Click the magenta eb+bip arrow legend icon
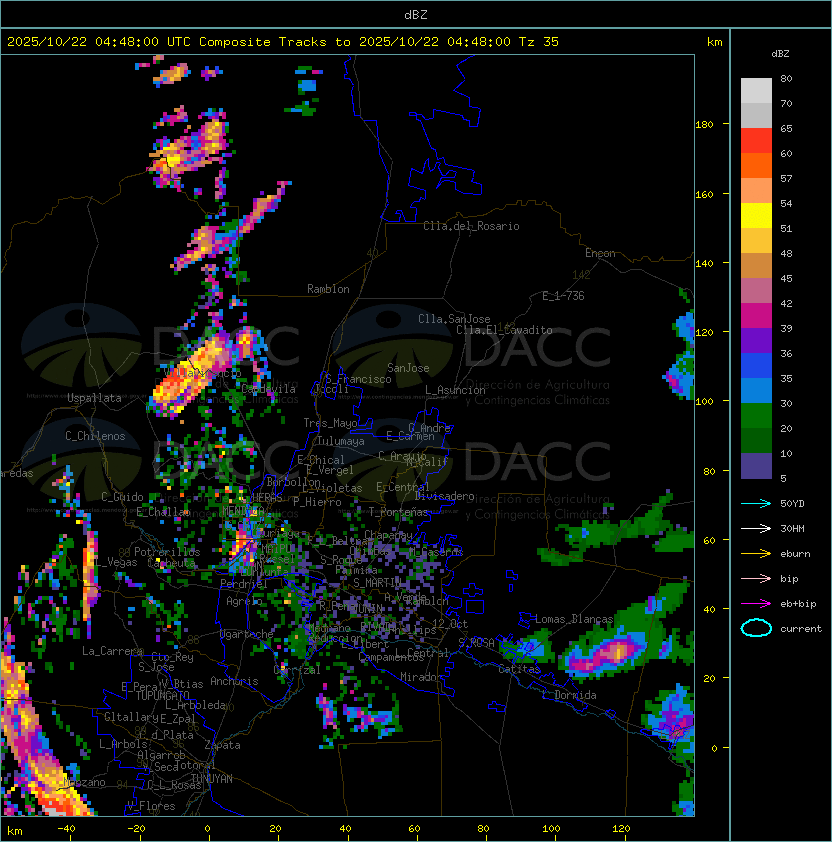This screenshot has height=842, width=832. point(756,604)
